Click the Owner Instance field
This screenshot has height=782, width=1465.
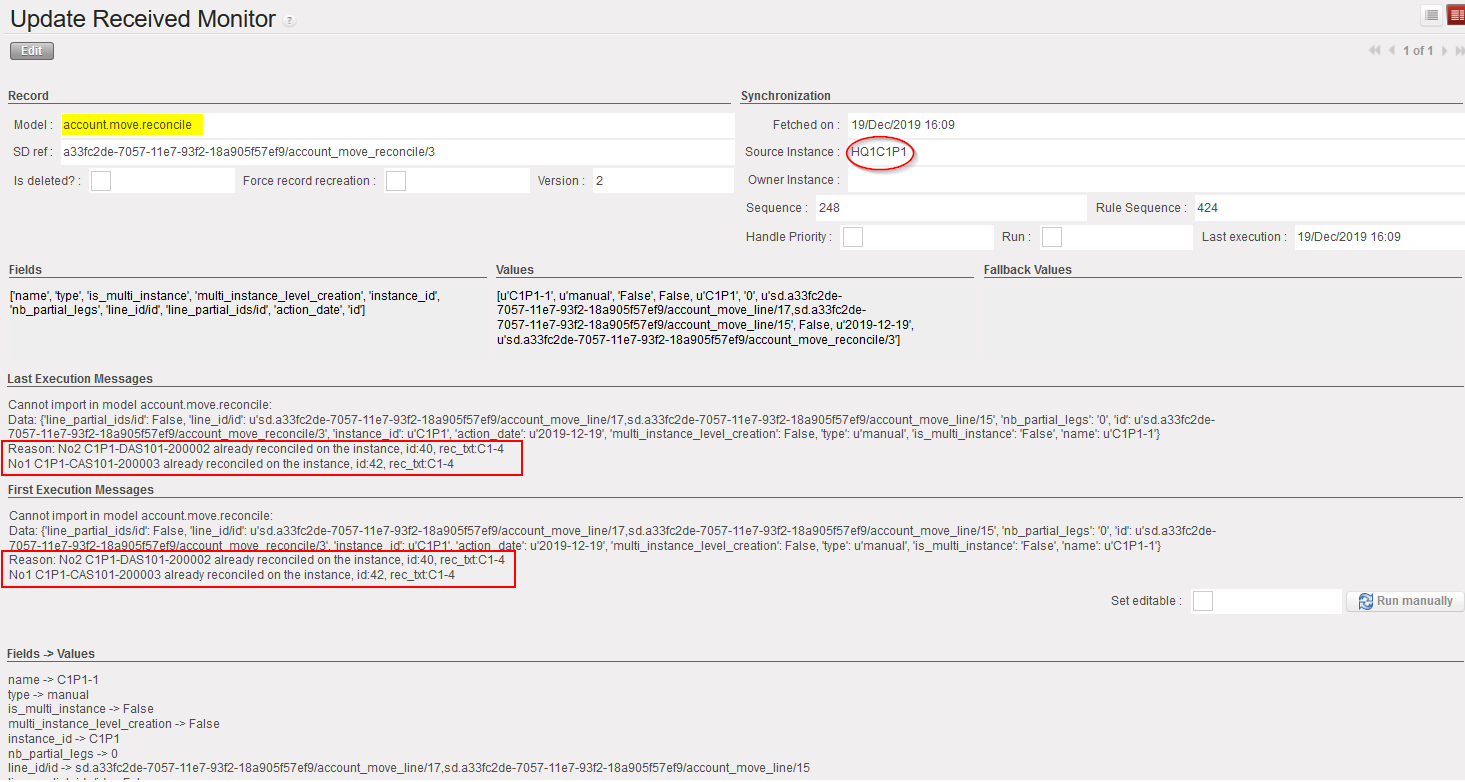point(1150,180)
